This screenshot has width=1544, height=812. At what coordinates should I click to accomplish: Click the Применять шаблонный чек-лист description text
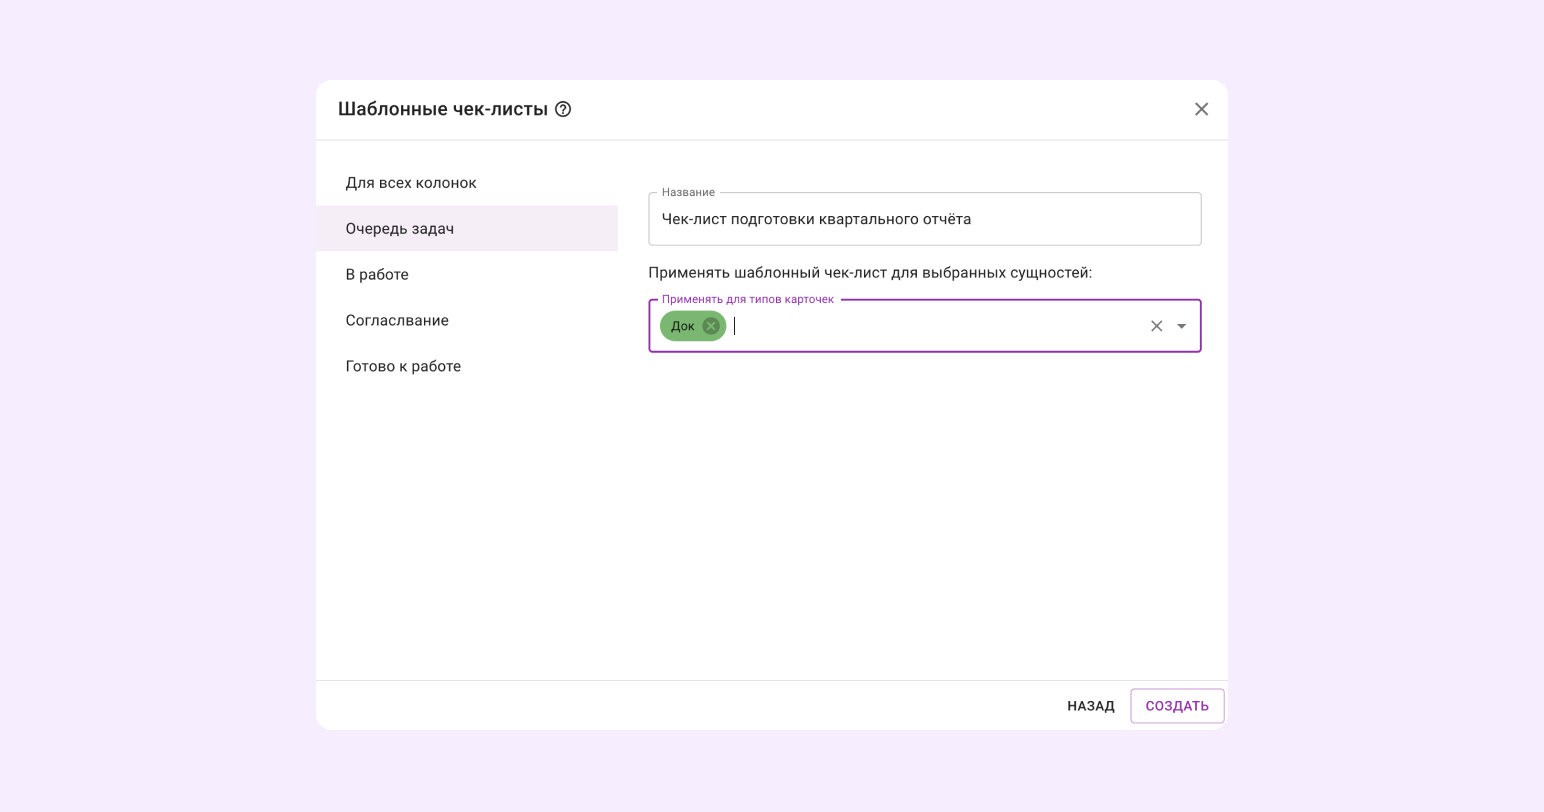click(x=870, y=273)
